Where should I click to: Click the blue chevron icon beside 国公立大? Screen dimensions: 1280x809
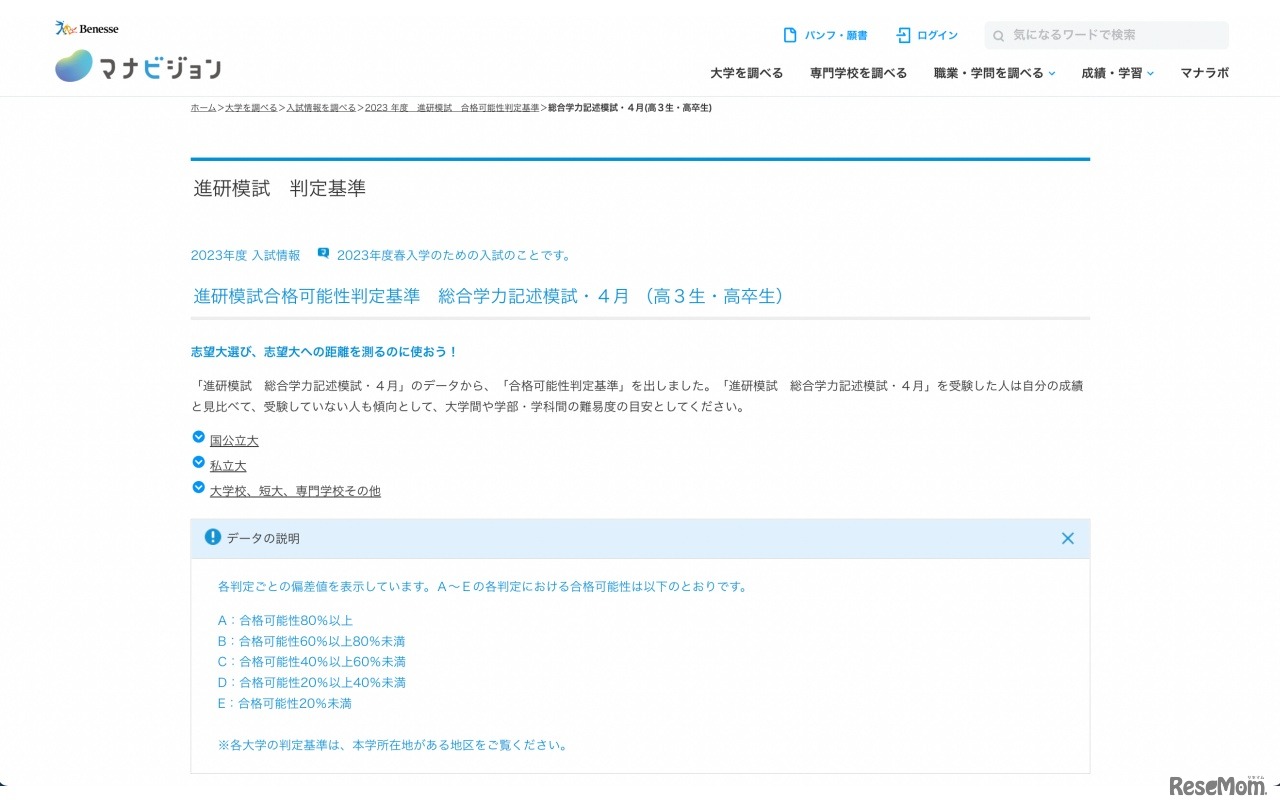click(x=198, y=437)
